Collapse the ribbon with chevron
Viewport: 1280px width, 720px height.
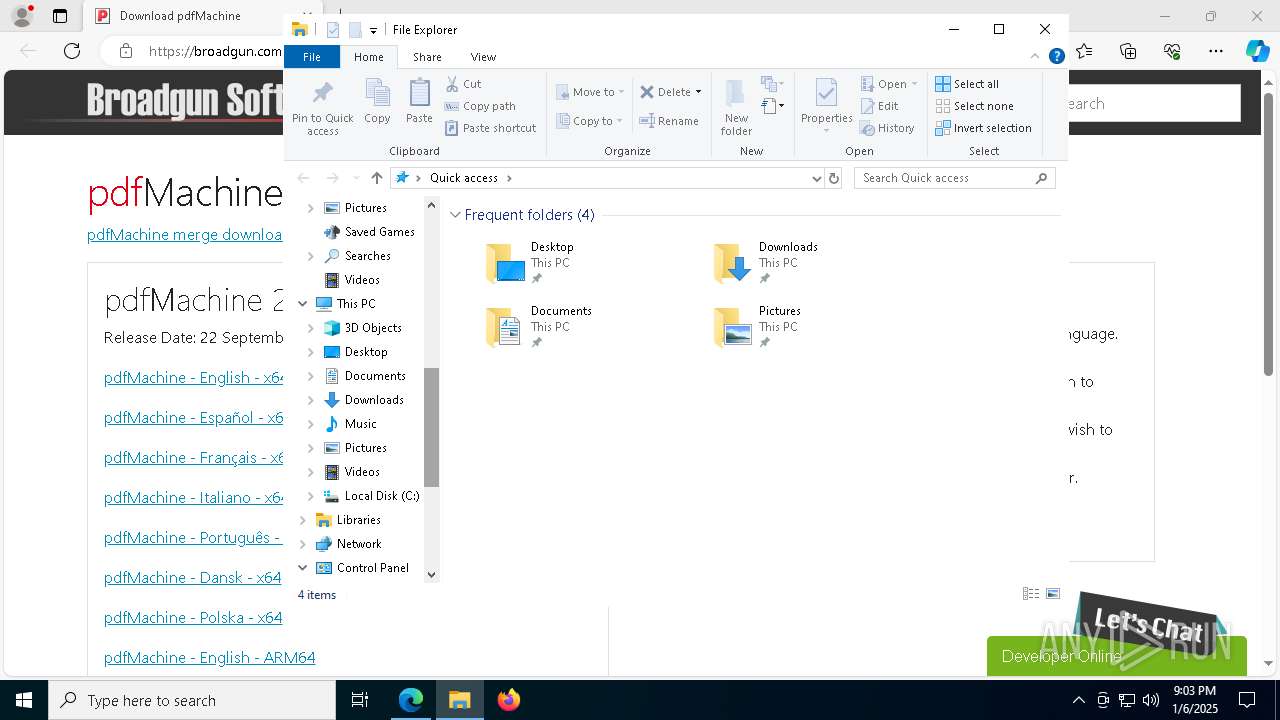1035,57
